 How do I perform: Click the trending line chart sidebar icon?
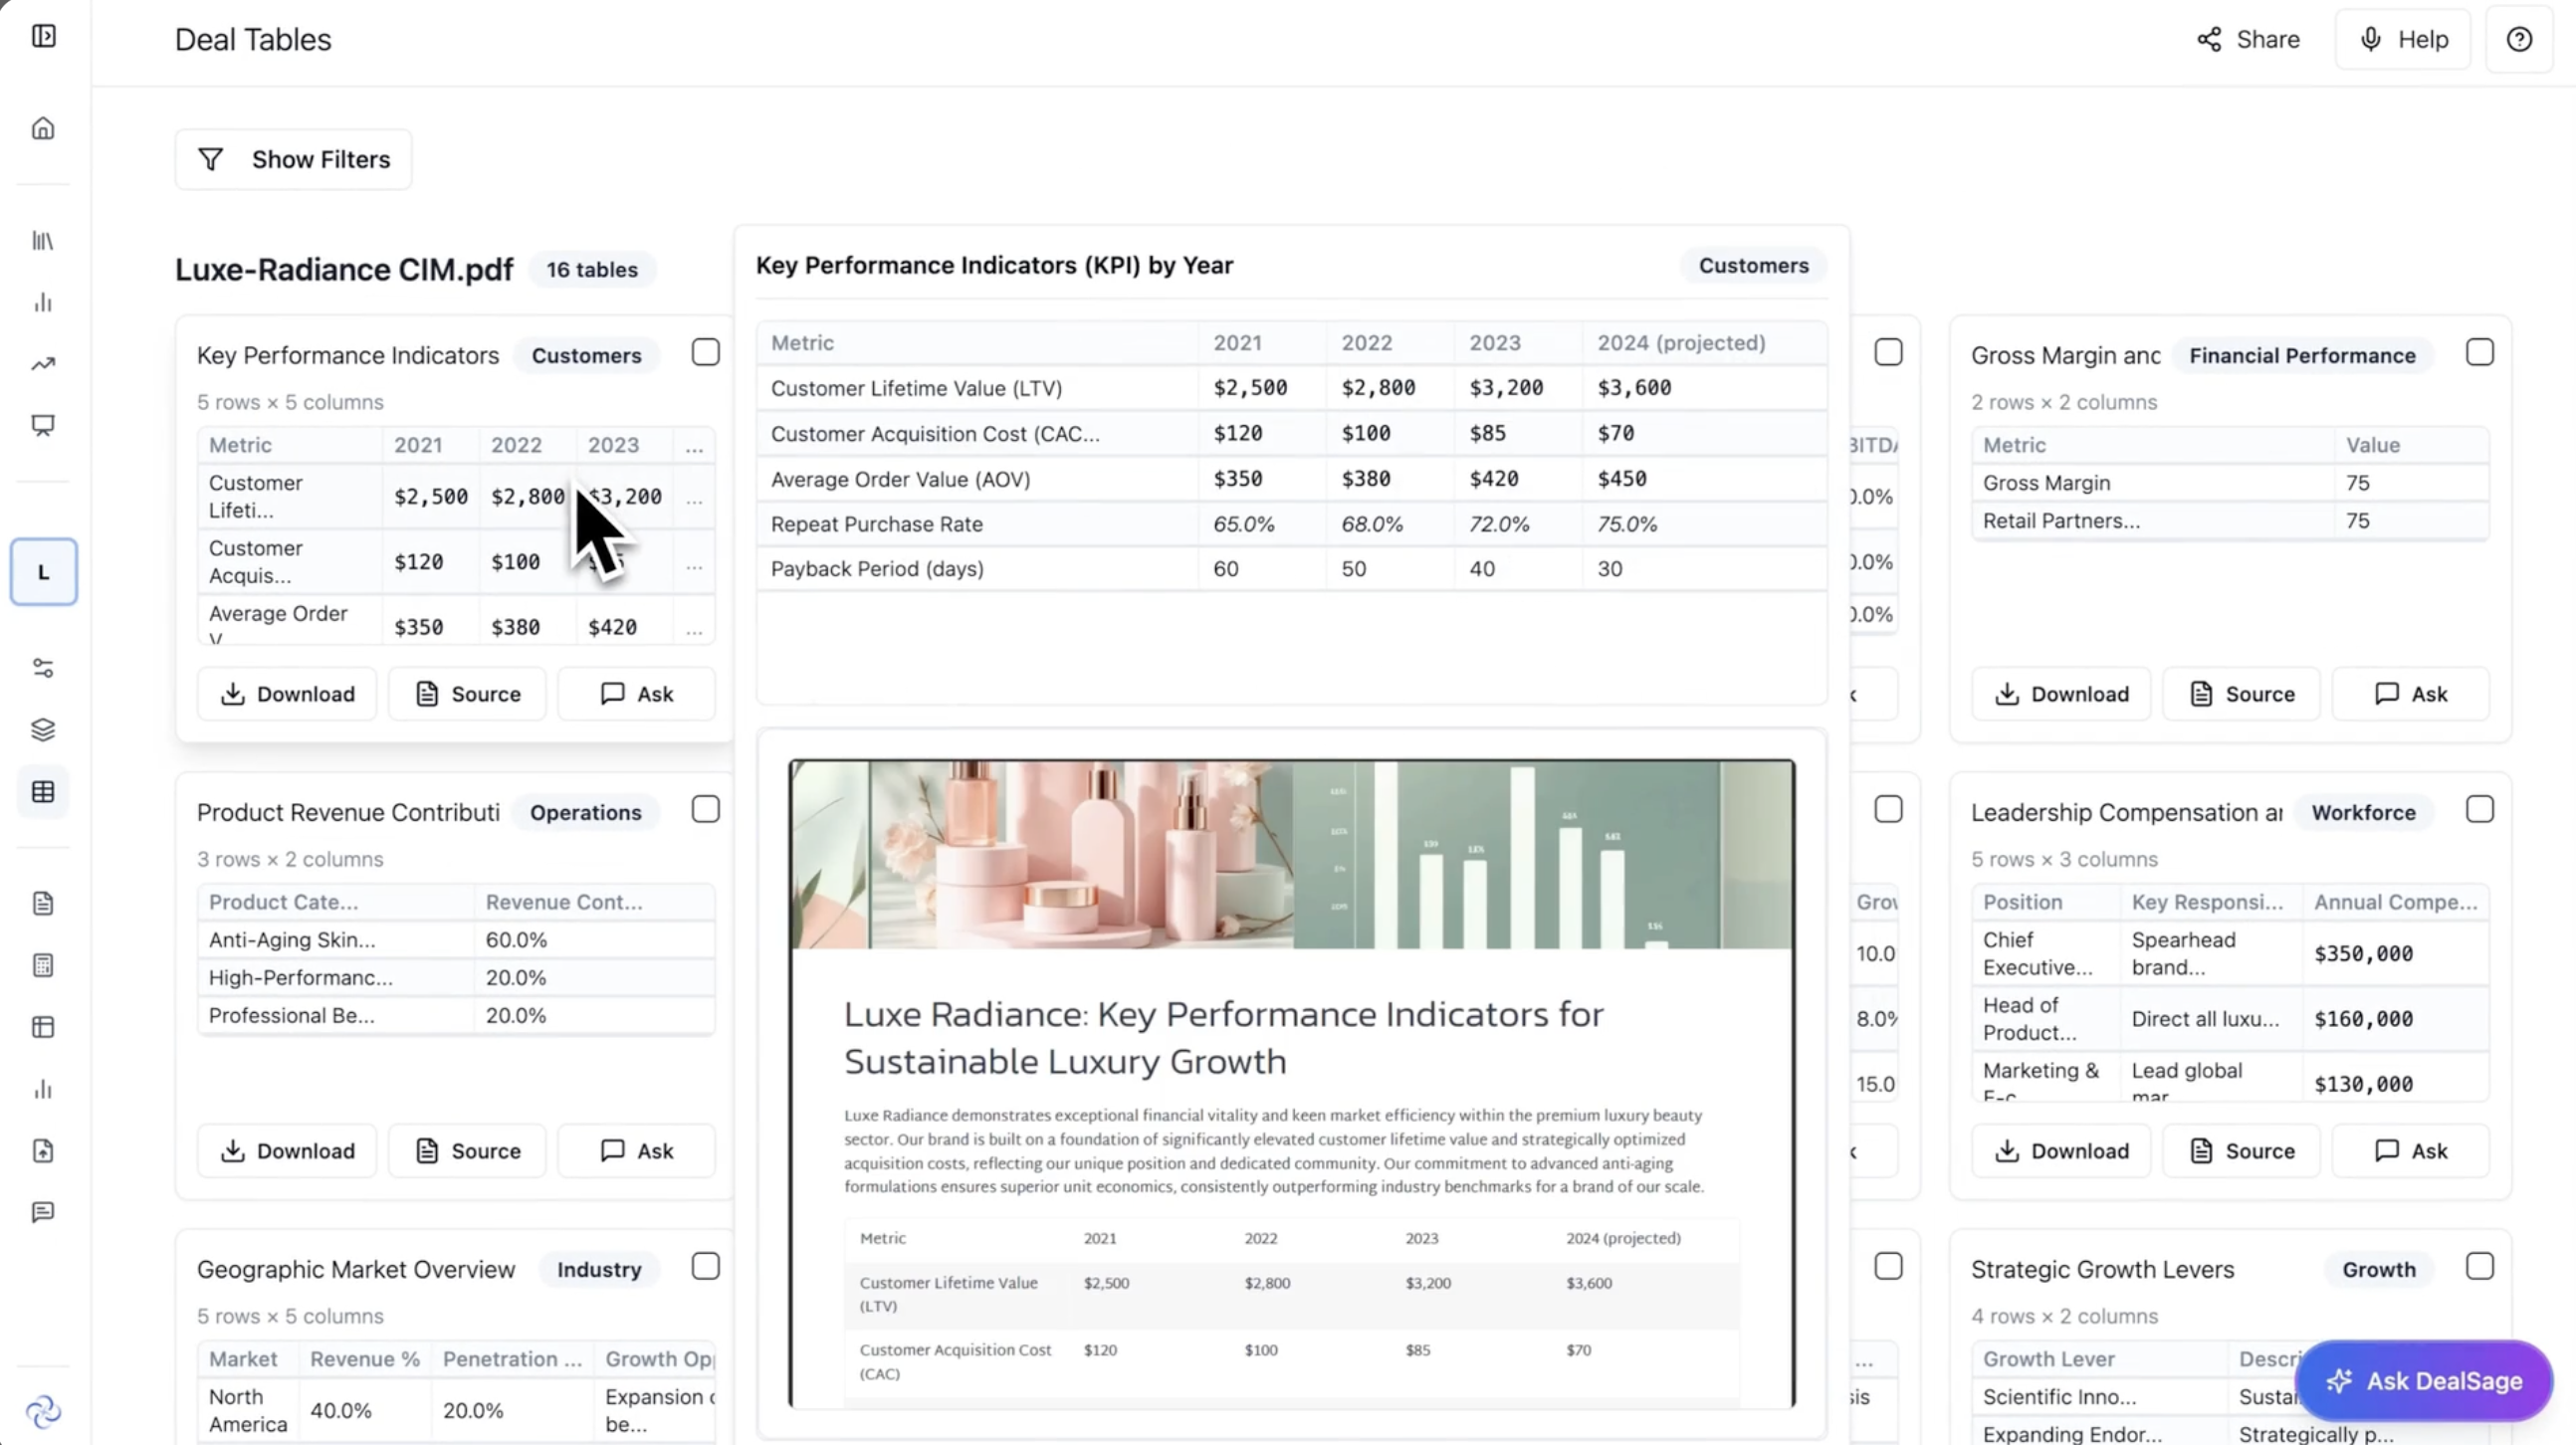pos(43,364)
